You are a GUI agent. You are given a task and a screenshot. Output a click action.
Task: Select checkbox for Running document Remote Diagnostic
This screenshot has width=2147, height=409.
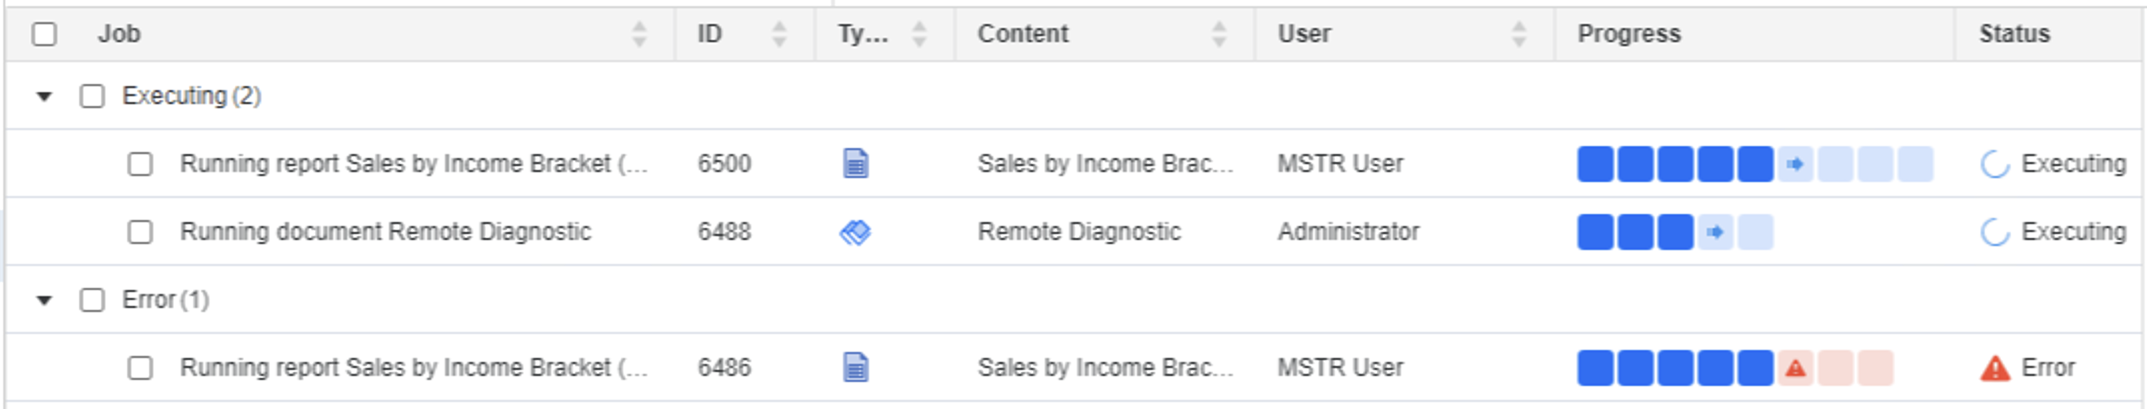coord(140,232)
